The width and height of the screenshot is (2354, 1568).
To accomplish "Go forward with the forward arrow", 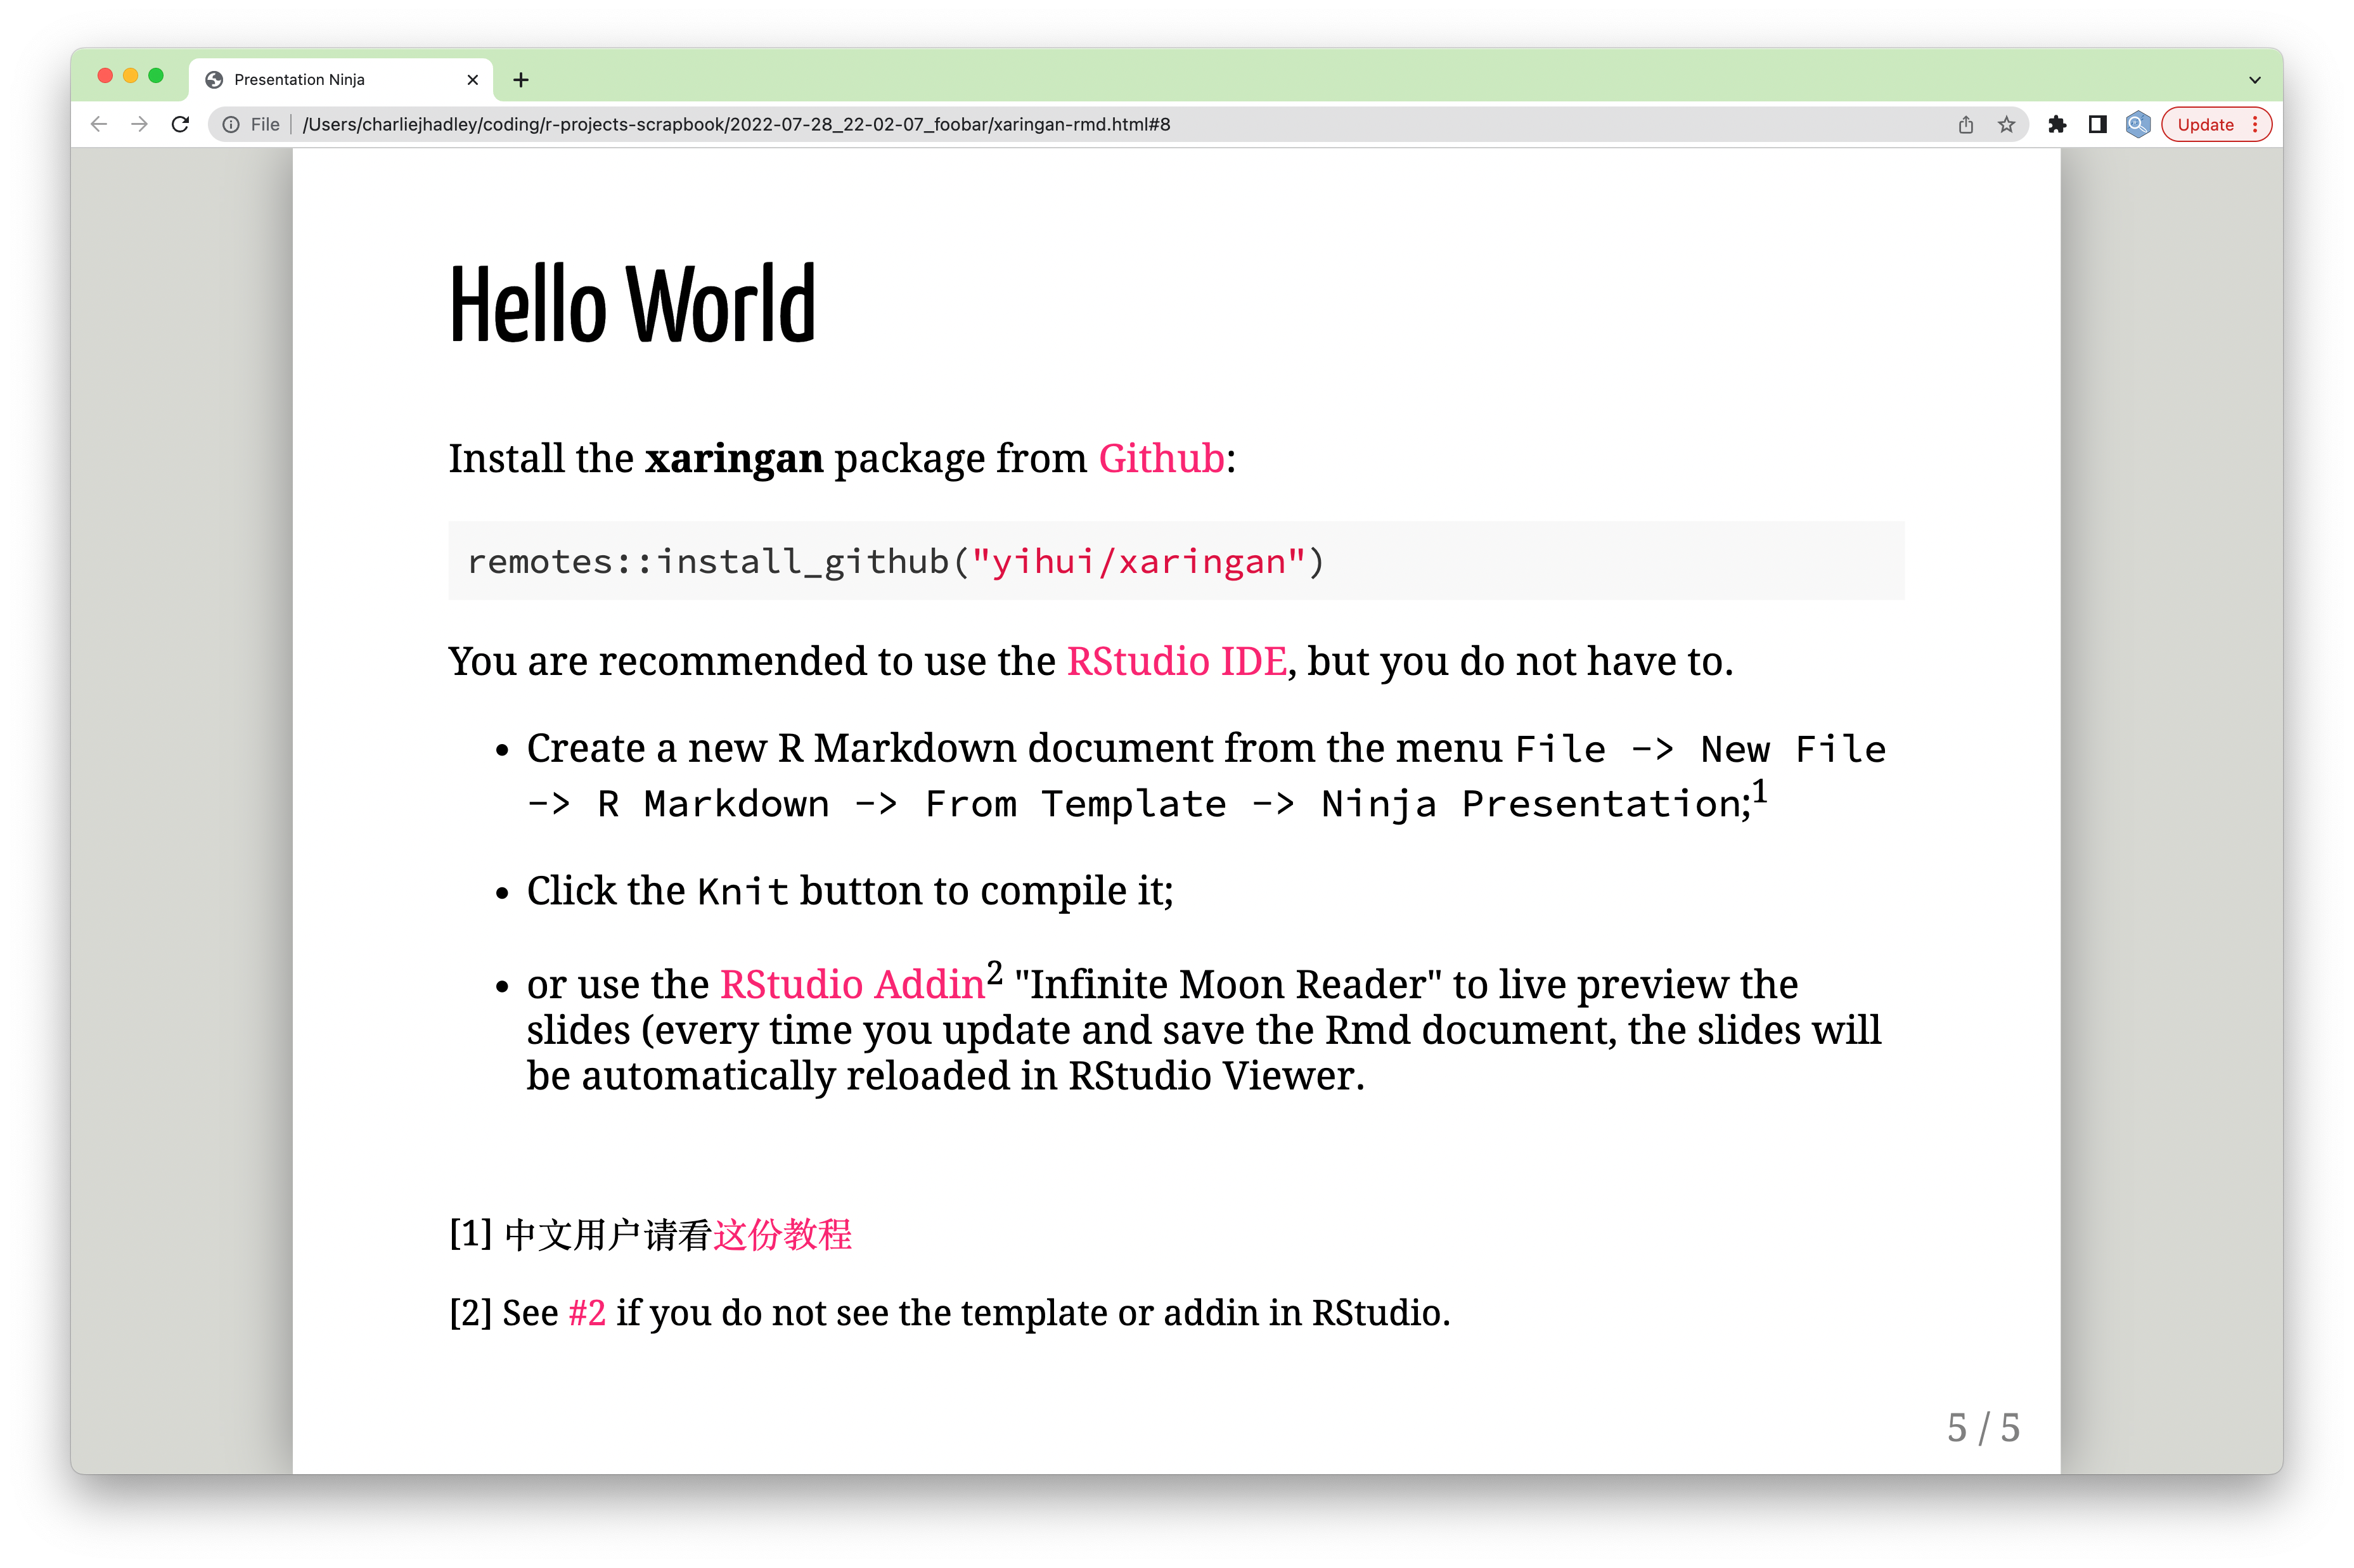I will 139,124.
